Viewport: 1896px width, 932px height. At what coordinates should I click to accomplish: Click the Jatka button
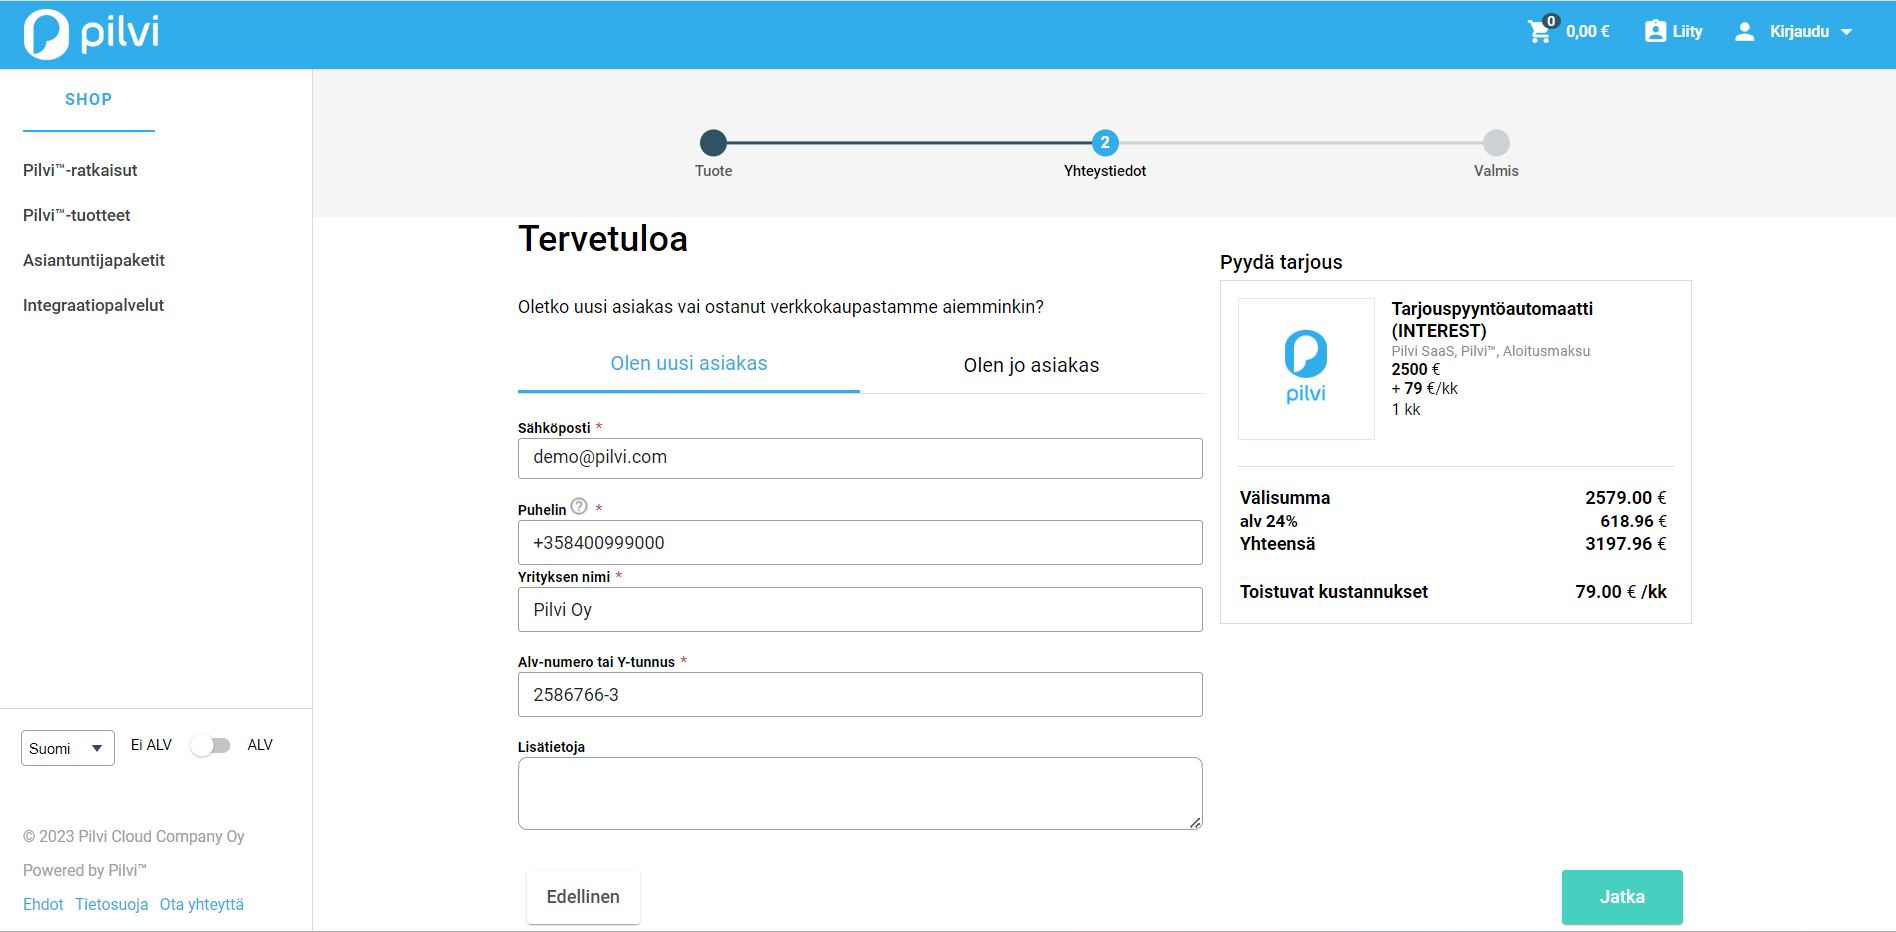tap(1622, 897)
